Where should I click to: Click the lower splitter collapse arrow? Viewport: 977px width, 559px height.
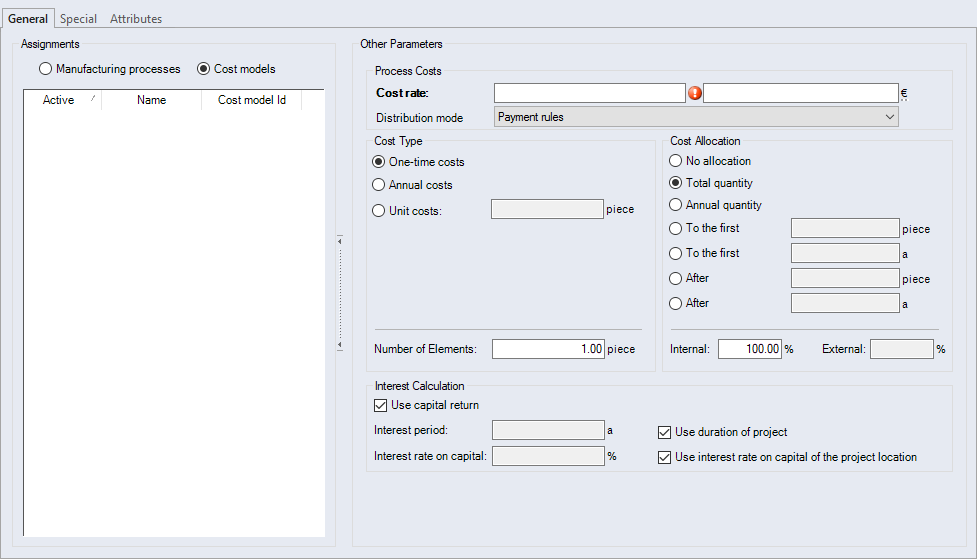tap(340, 345)
